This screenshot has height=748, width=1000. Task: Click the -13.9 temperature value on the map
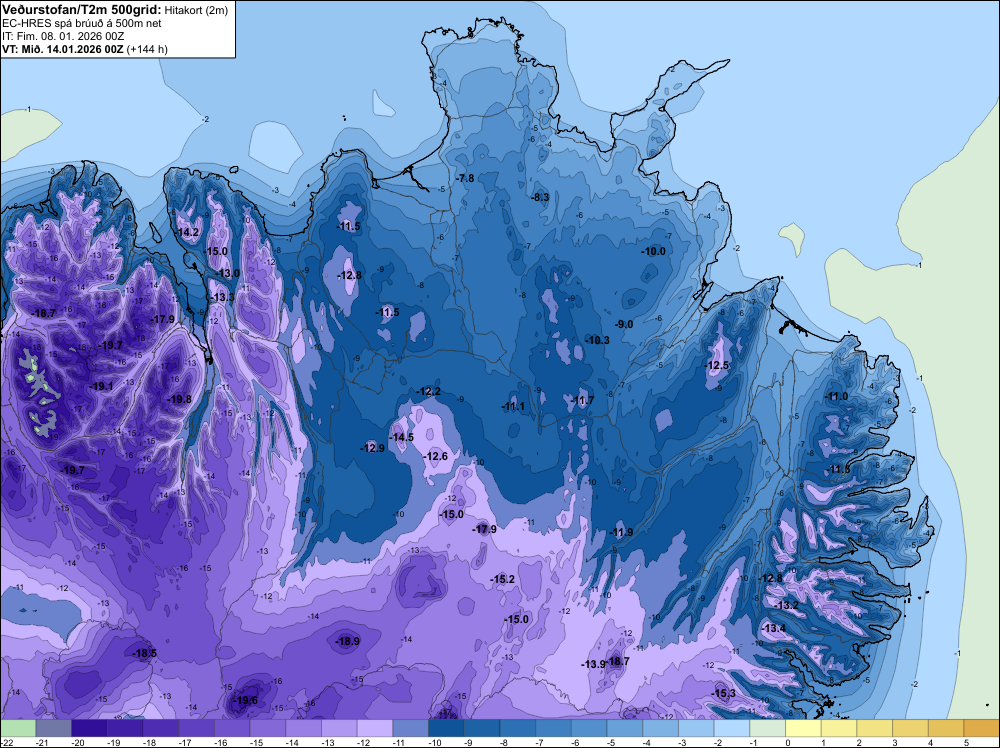click(592, 664)
